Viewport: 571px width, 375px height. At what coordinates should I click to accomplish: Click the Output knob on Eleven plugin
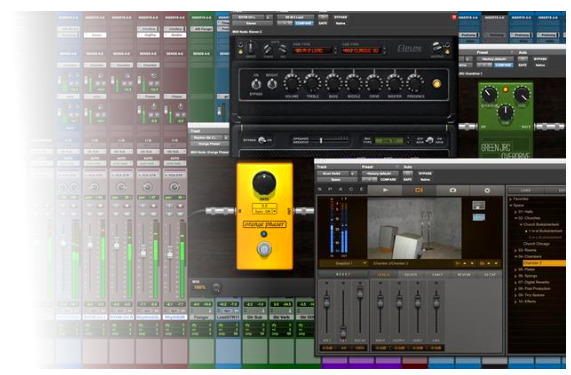click(x=437, y=48)
